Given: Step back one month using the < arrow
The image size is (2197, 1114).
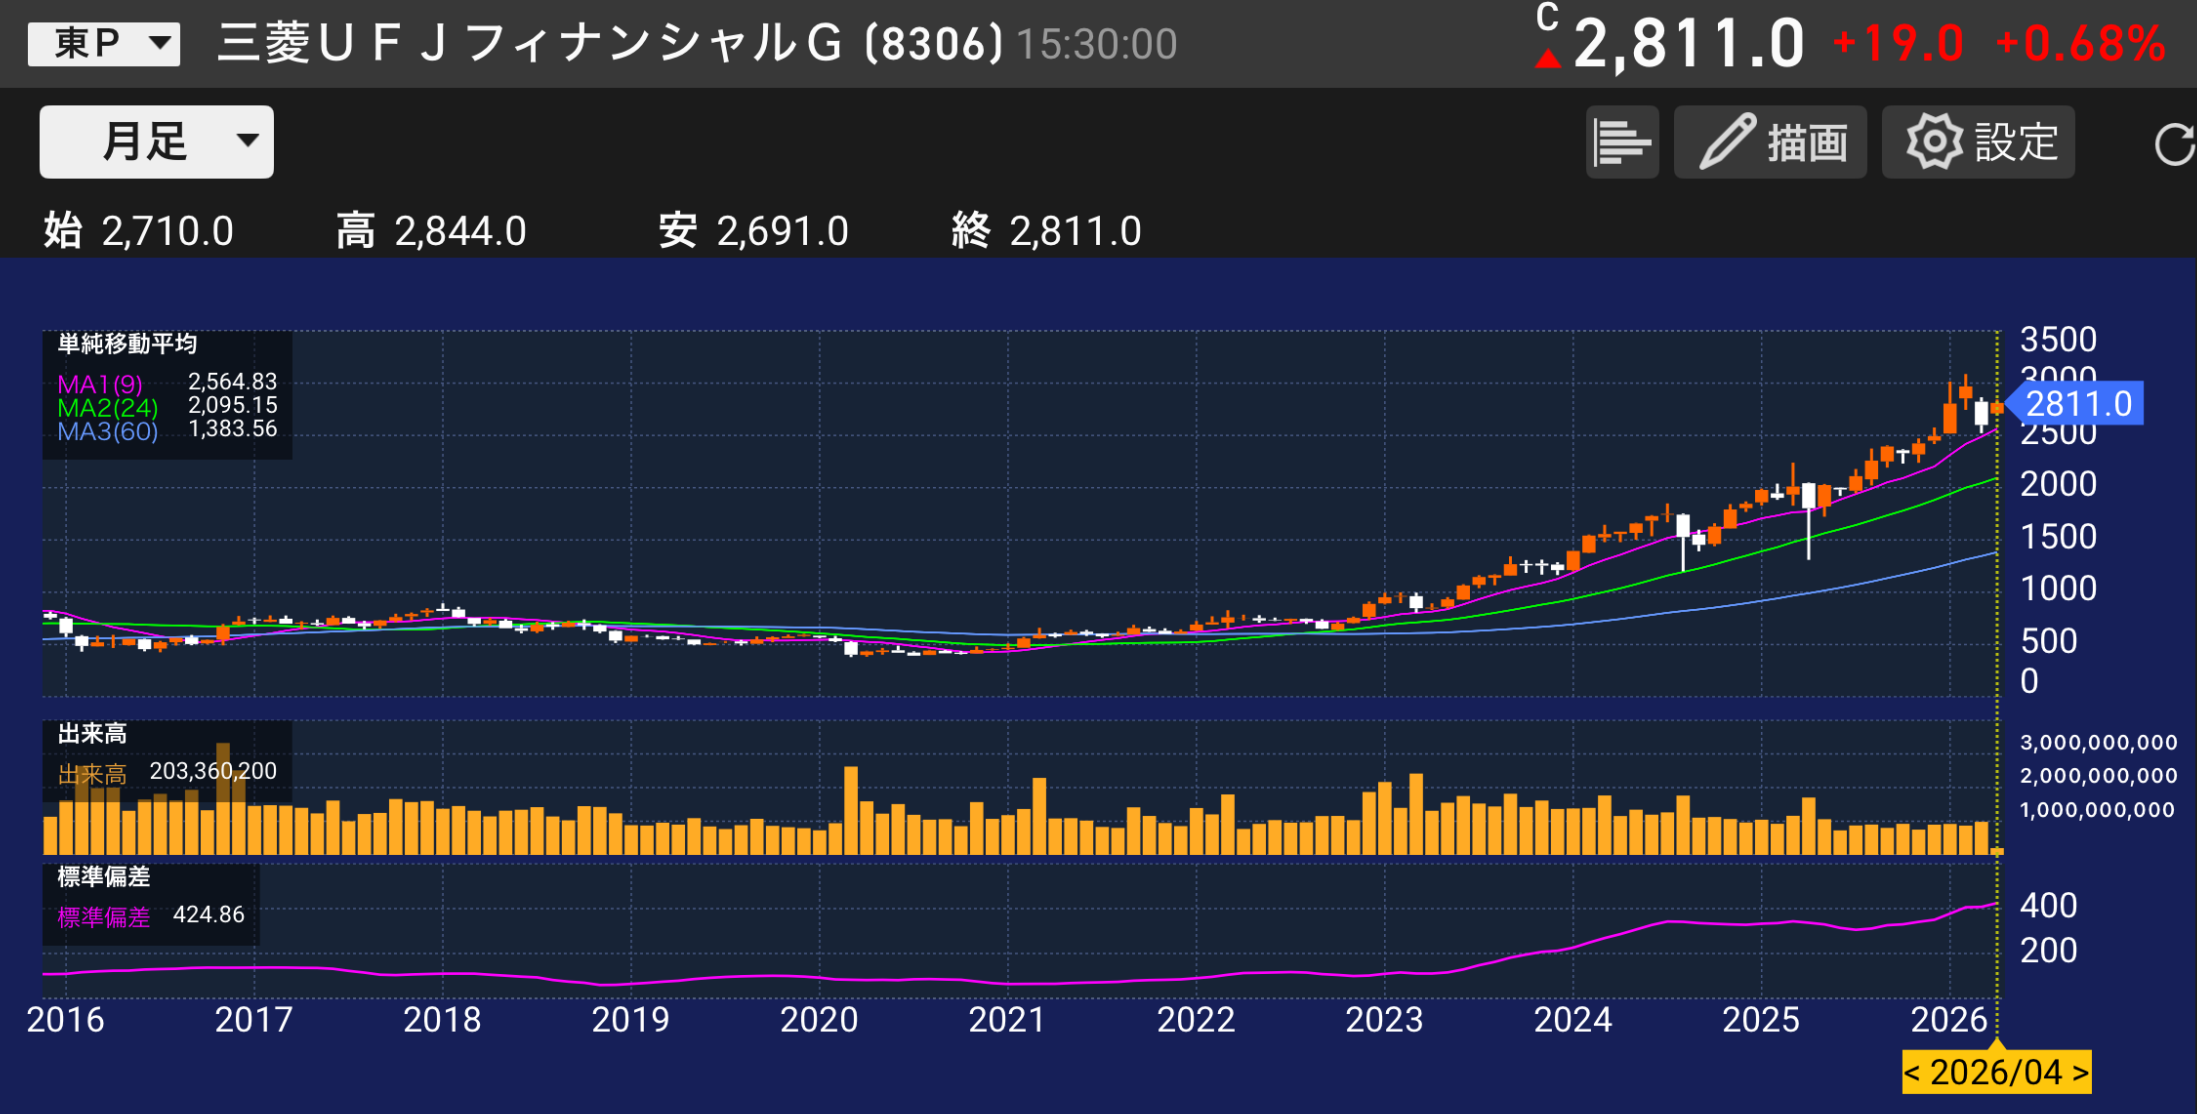Looking at the screenshot, I should [x=1915, y=1071].
